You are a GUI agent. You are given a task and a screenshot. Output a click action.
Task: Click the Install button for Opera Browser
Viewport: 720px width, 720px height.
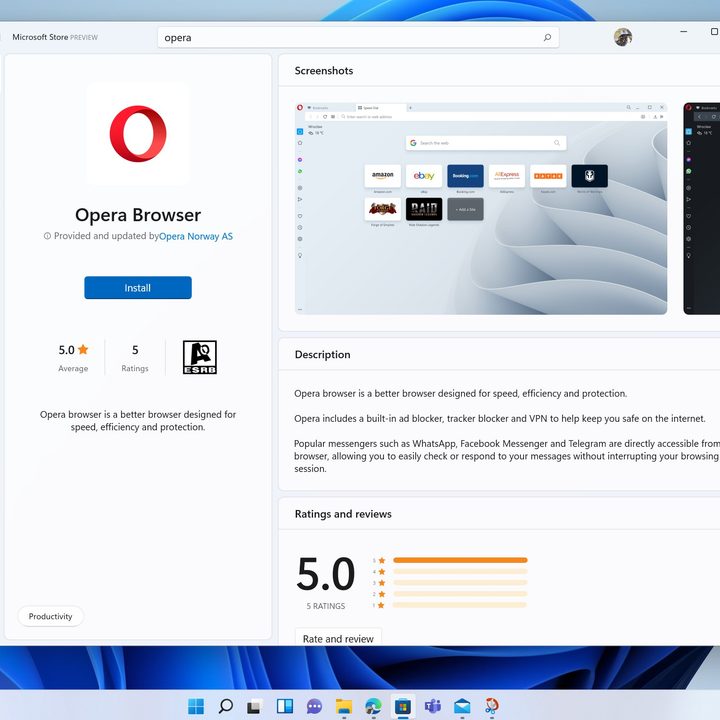point(138,287)
